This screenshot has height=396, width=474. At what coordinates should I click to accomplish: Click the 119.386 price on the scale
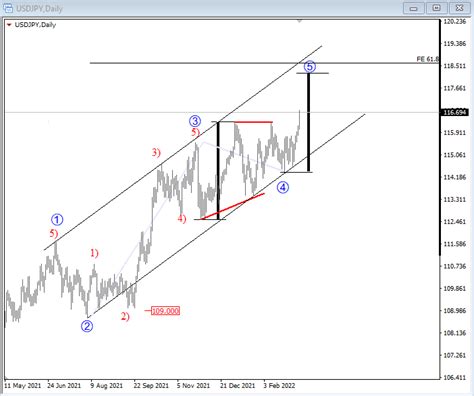(454, 44)
